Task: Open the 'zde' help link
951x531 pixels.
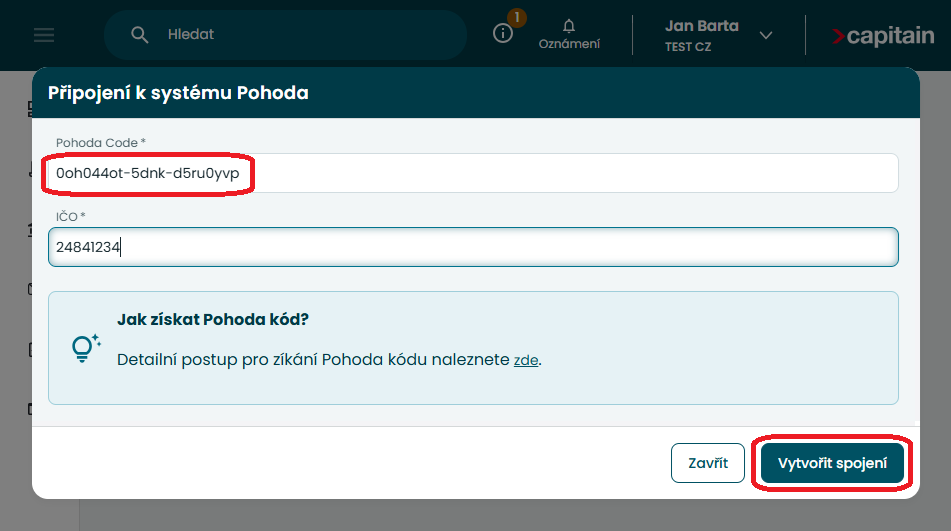Action: [526, 360]
